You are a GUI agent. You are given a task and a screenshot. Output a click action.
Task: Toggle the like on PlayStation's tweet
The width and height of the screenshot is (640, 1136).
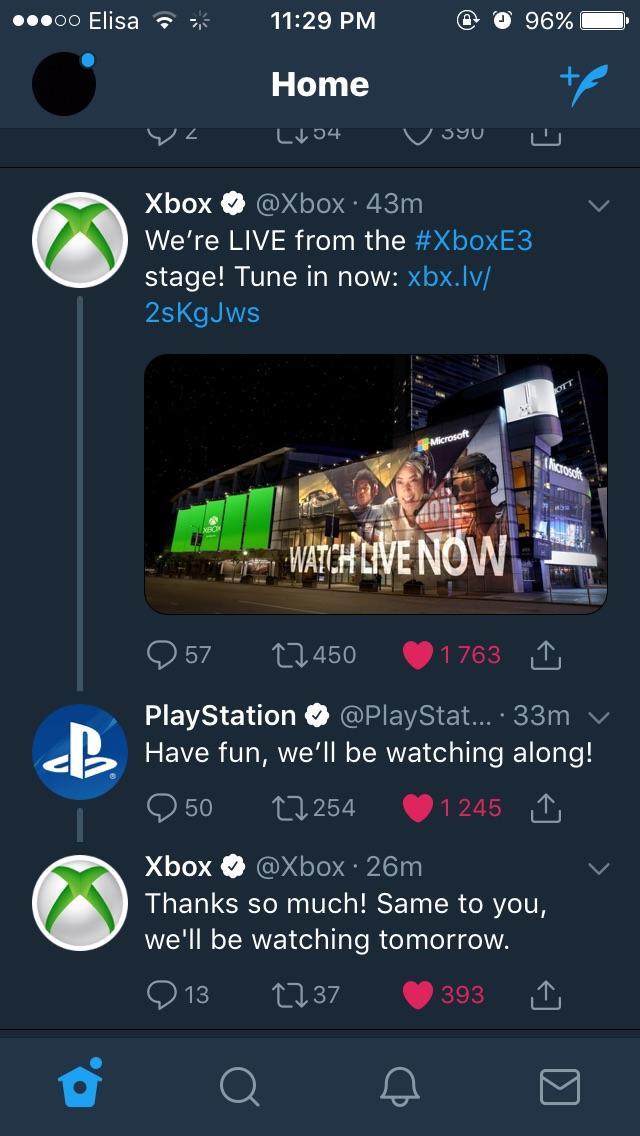417,807
